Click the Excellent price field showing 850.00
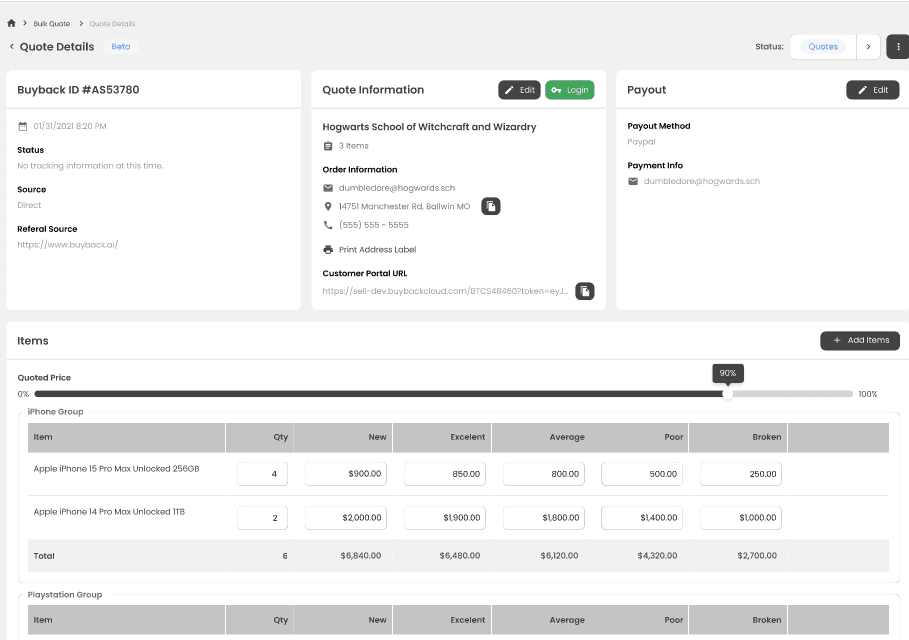Viewport: 909px width, 640px height. coord(445,474)
